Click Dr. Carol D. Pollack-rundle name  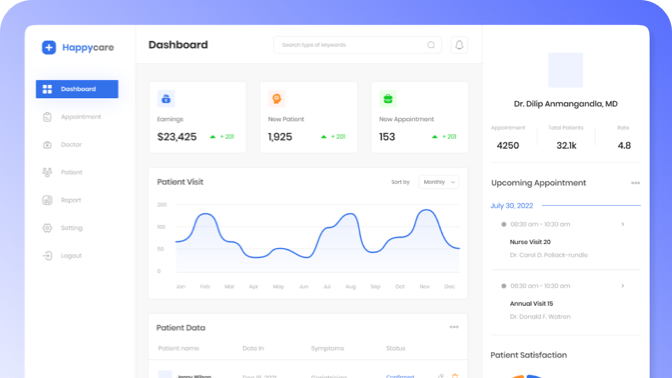(549, 255)
